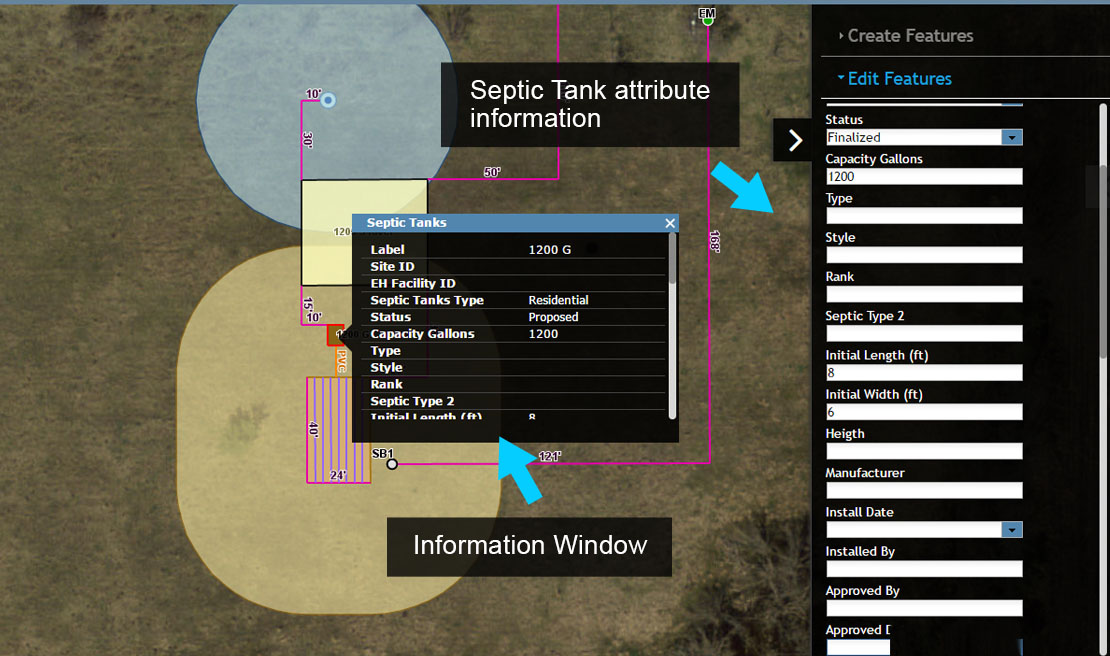The width and height of the screenshot is (1110, 656).
Task: Click the Installed By input field
Action: click(x=923, y=569)
